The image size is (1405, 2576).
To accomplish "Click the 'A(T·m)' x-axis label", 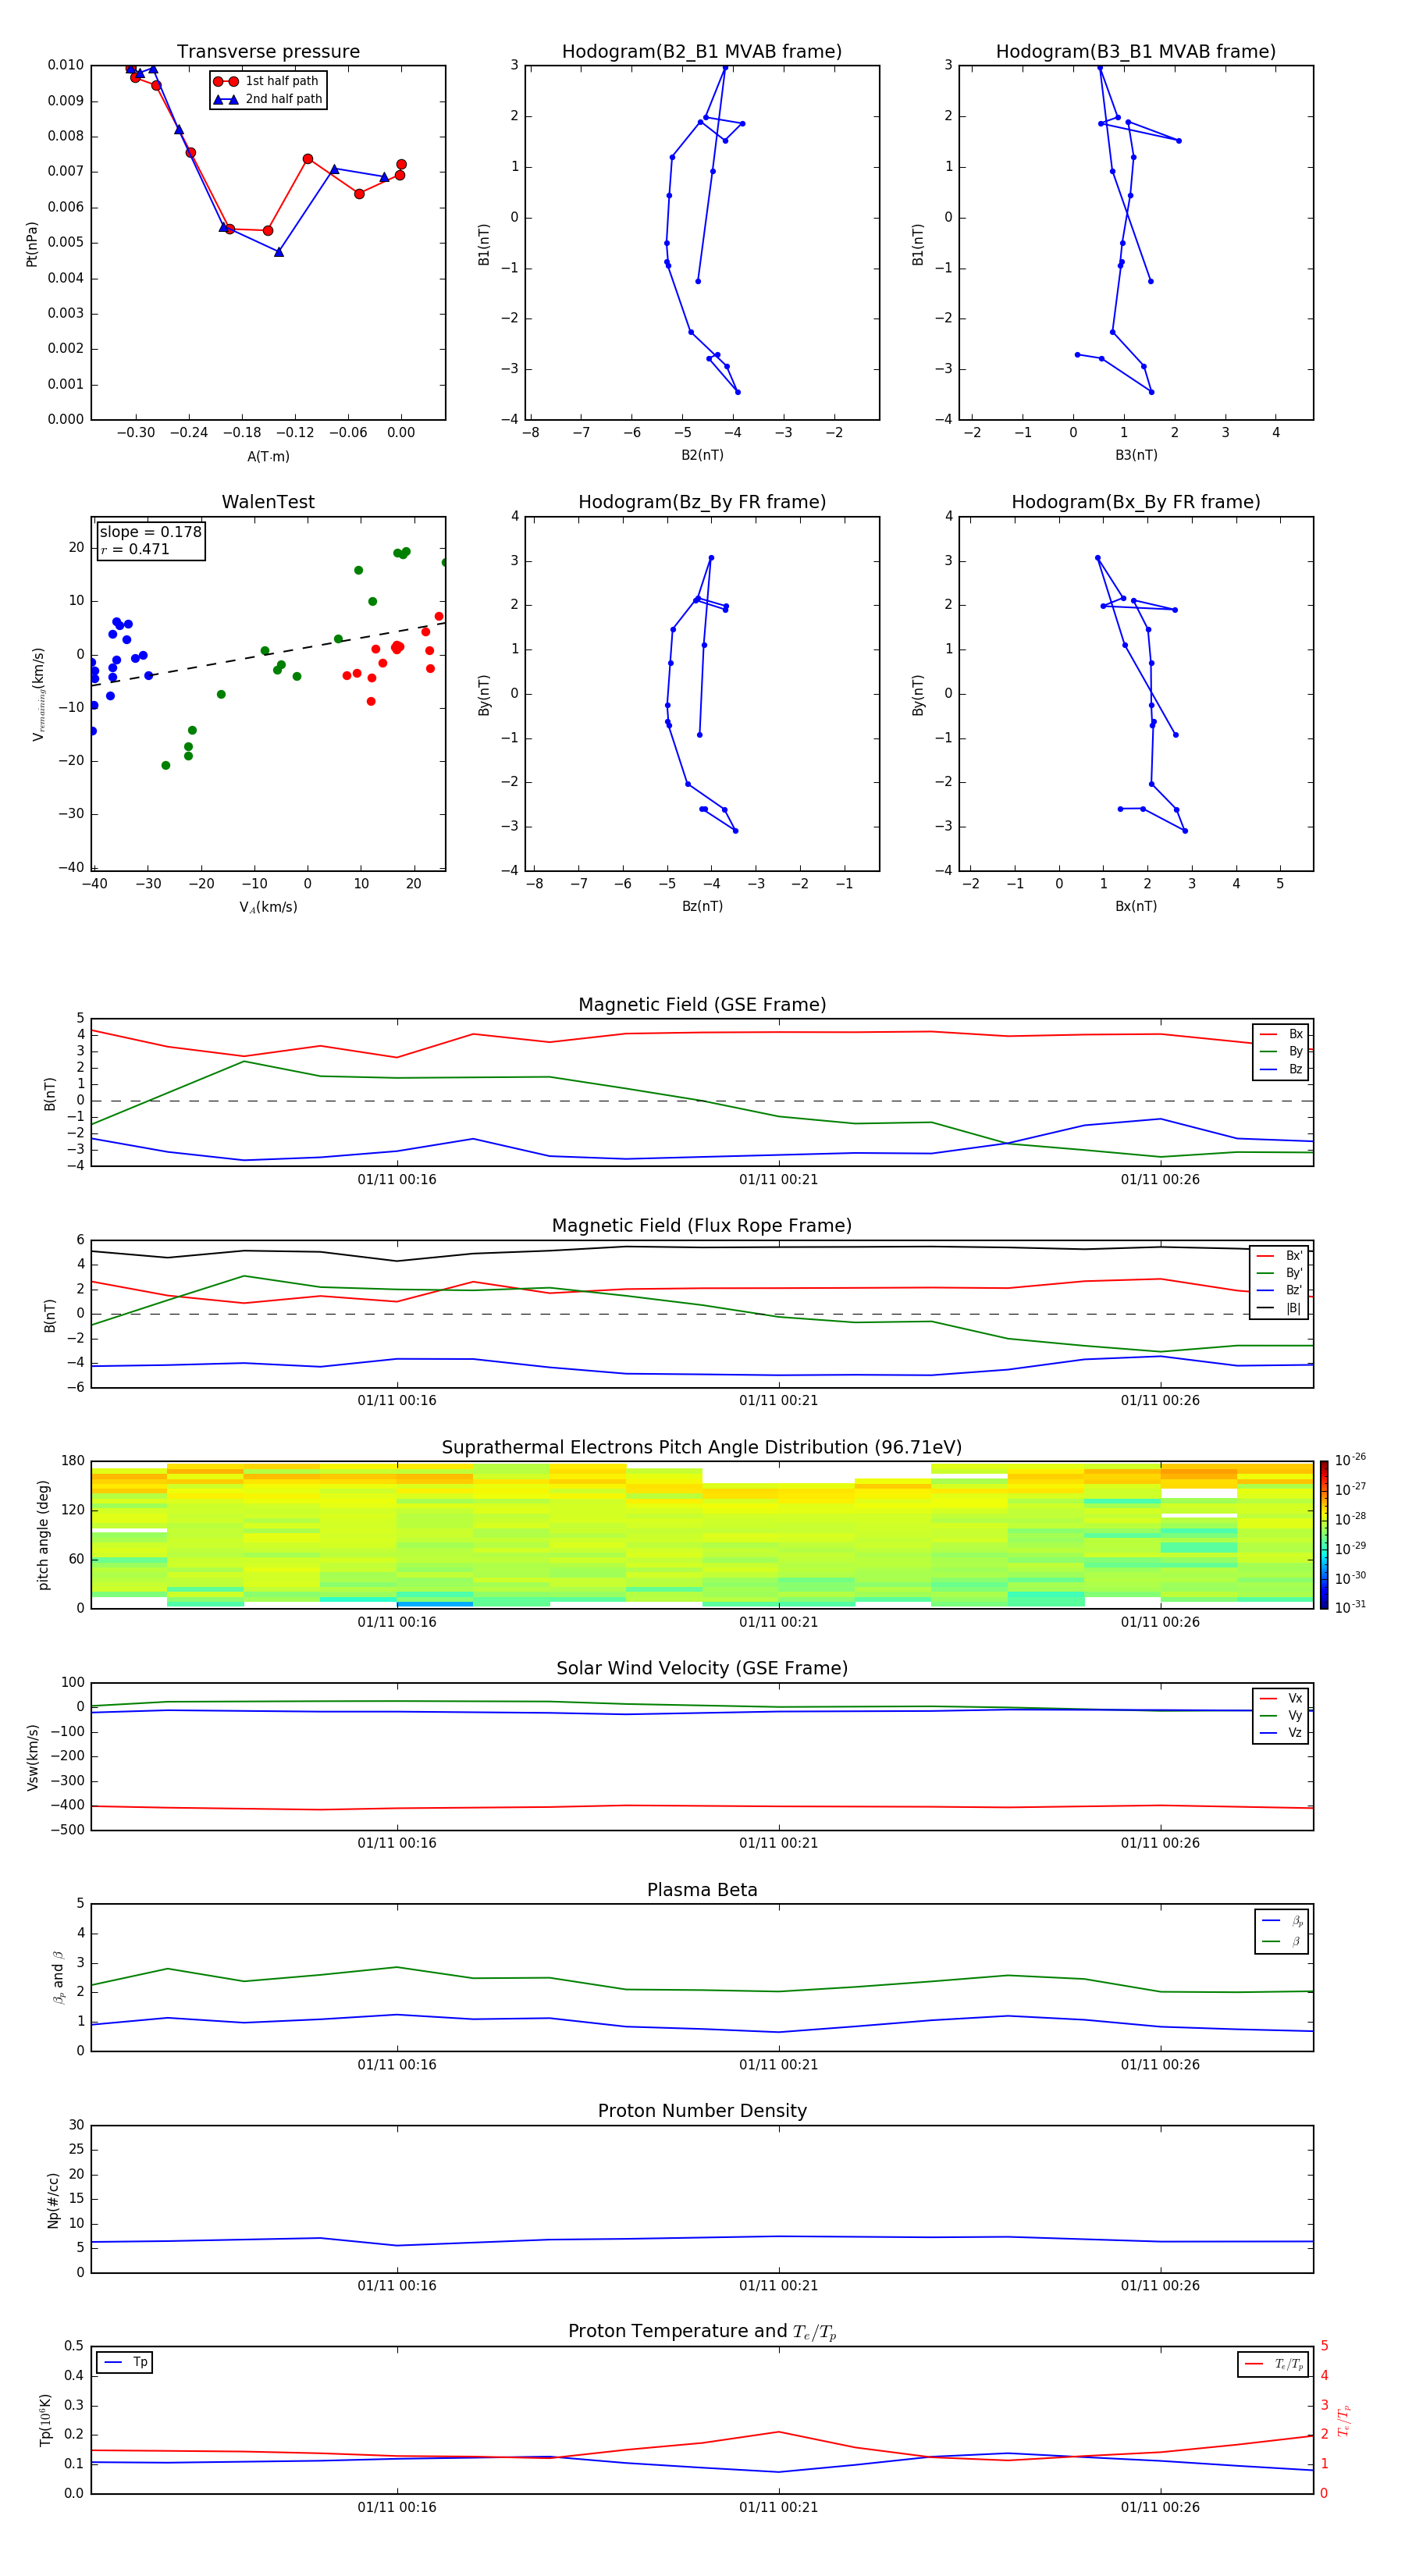I will pos(268,456).
